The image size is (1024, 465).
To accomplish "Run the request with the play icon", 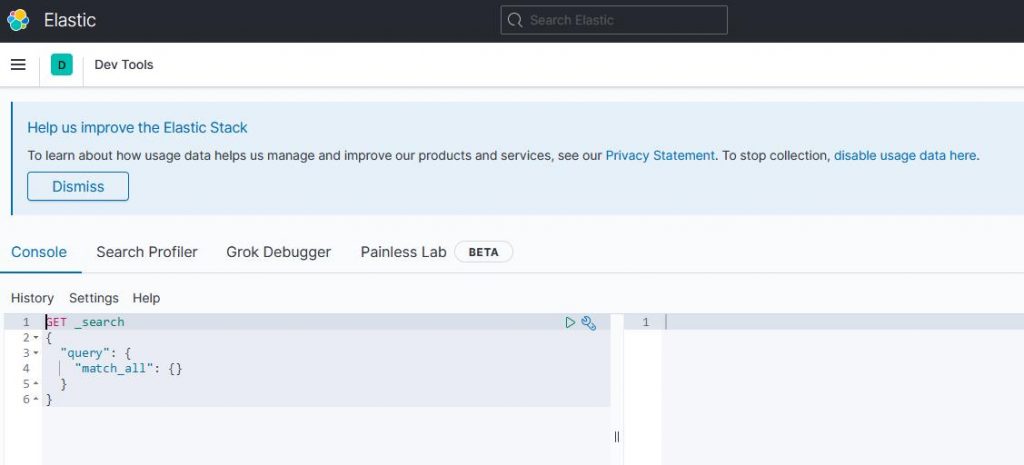I will tap(570, 322).
